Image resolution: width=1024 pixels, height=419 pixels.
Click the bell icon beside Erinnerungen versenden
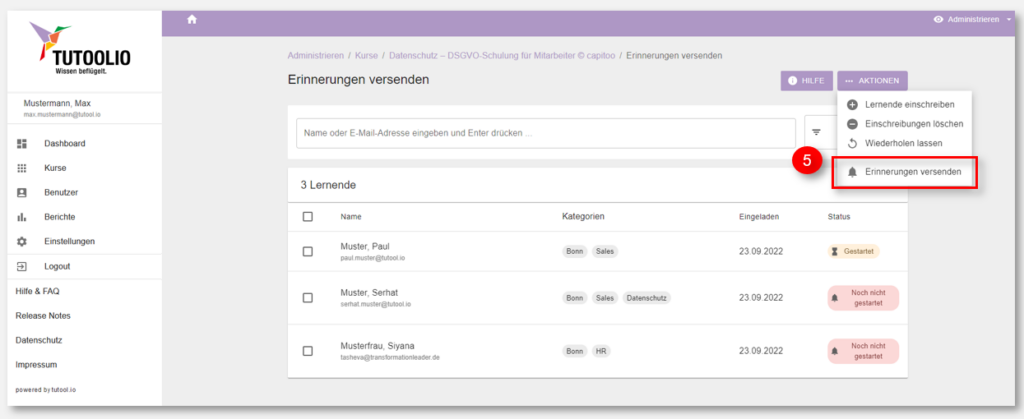click(852, 172)
